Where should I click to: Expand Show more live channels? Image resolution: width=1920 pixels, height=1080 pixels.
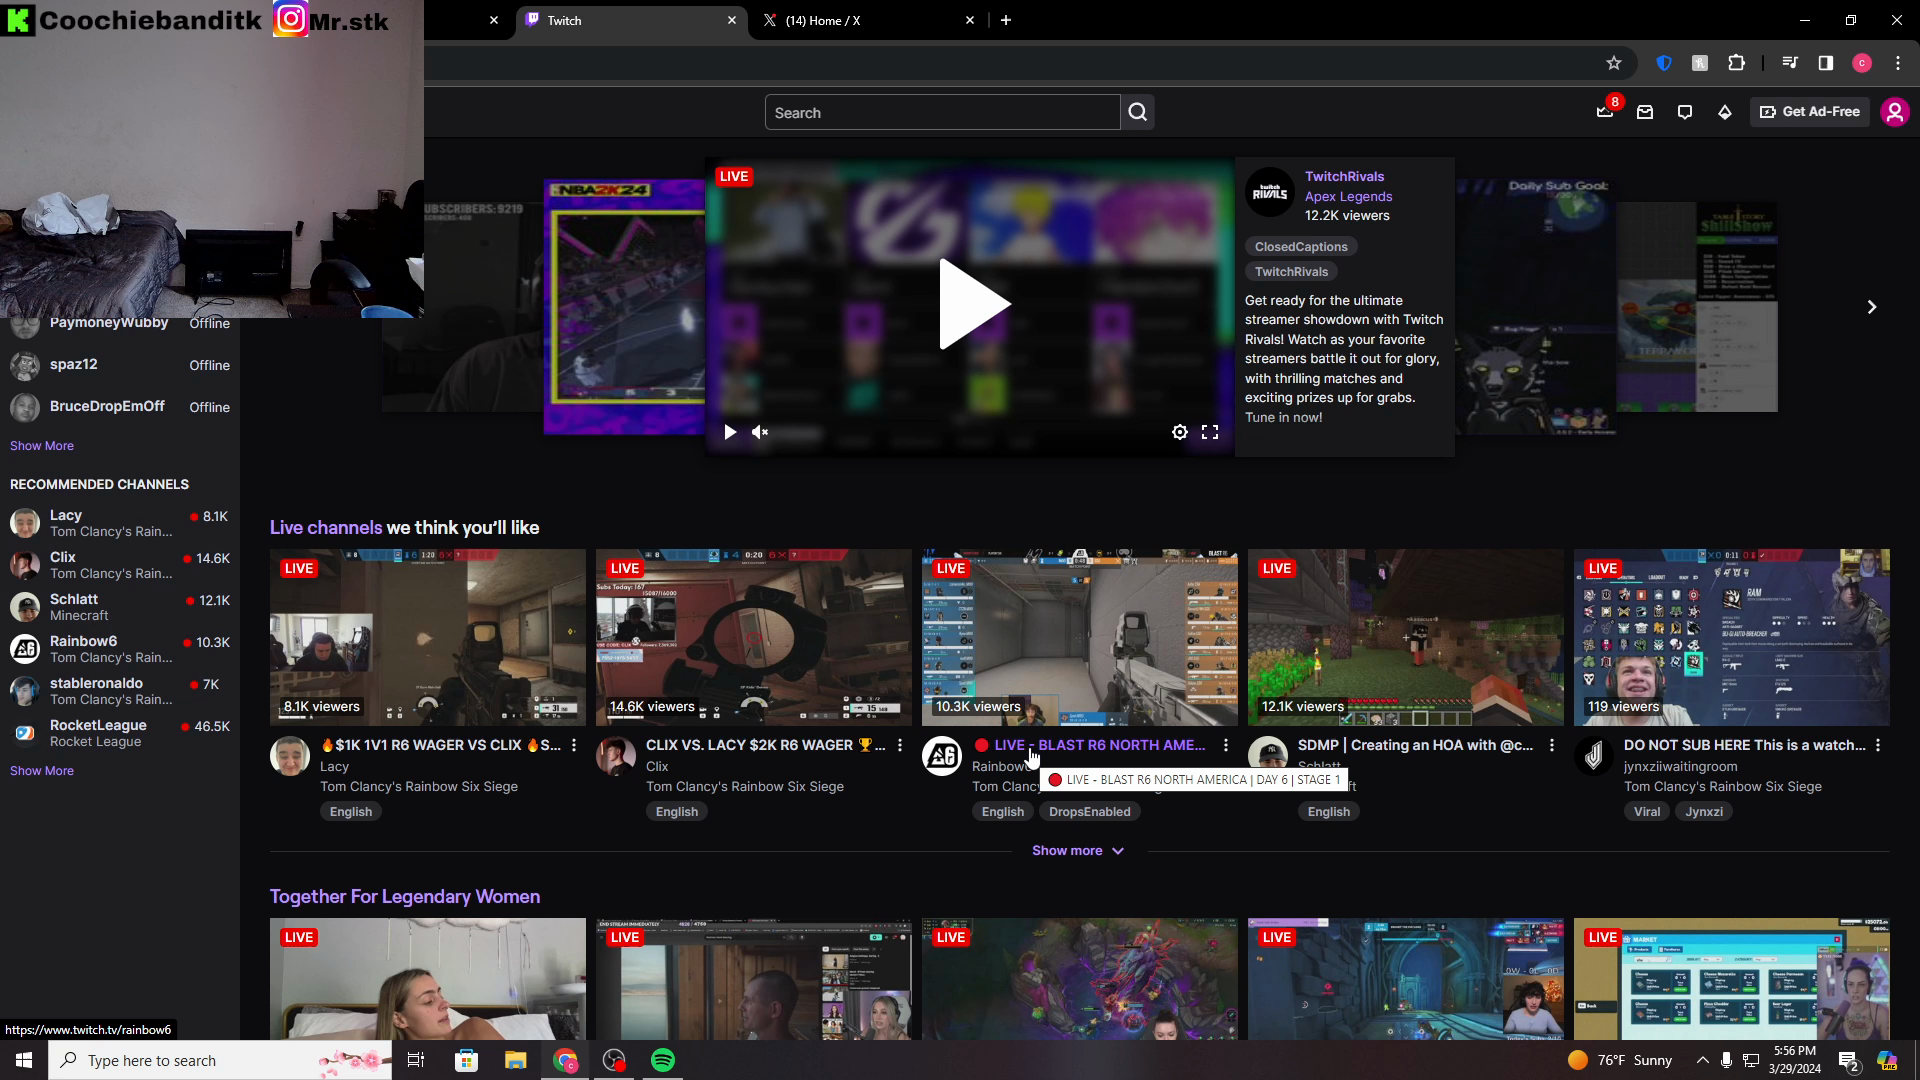pos(1078,850)
